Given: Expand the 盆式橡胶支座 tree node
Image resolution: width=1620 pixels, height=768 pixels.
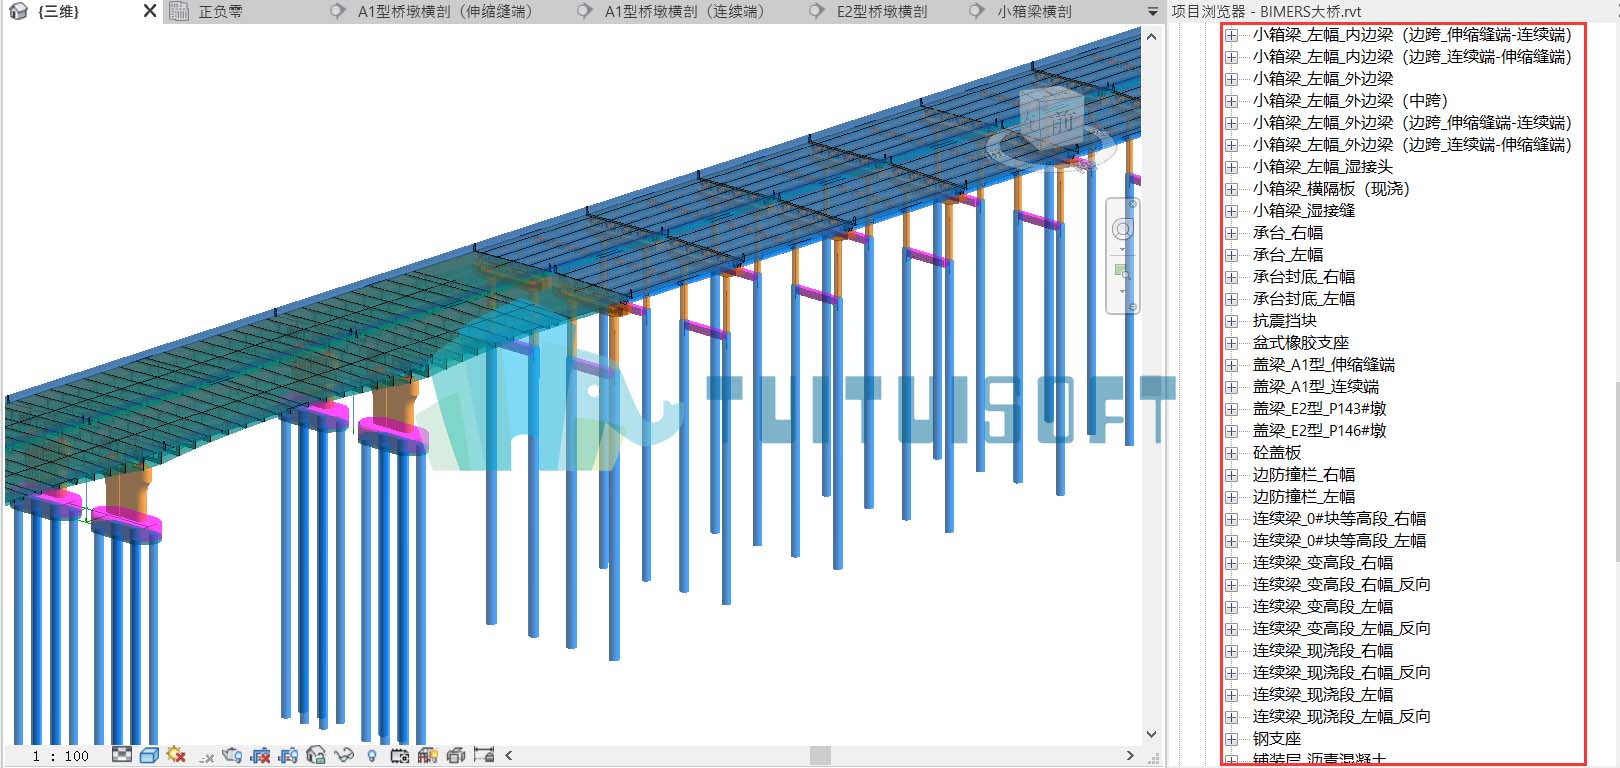Looking at the screenshot, I should [1232, 343].
